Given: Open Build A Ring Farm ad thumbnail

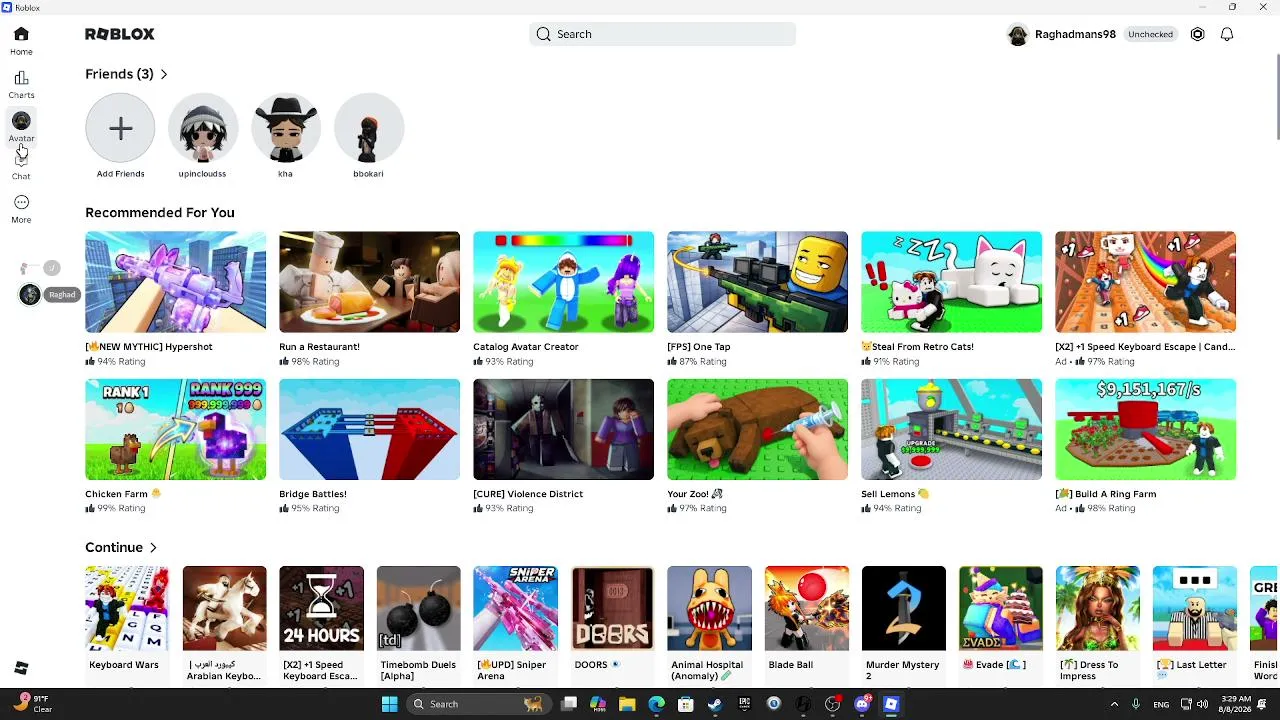Looking at the screenshot, I should [1145, 429].
